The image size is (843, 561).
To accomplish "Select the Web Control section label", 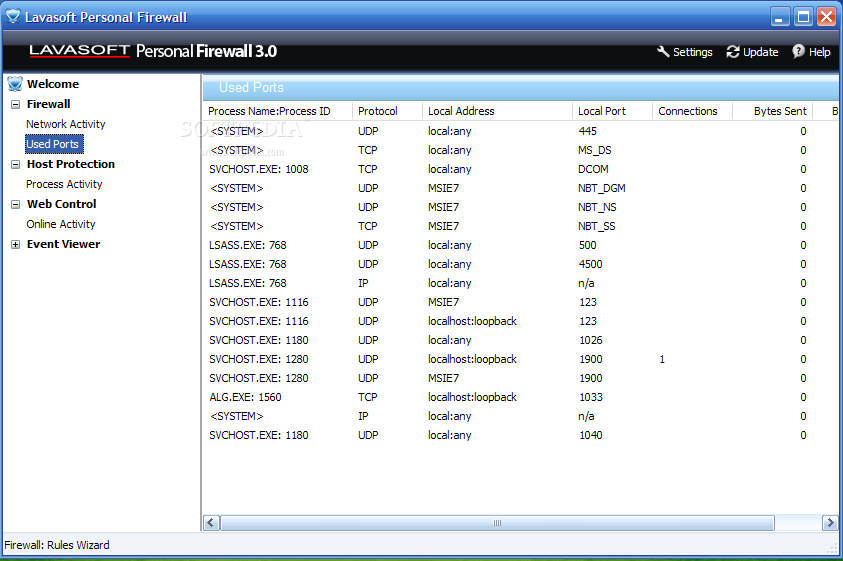I will pos(61,204).
